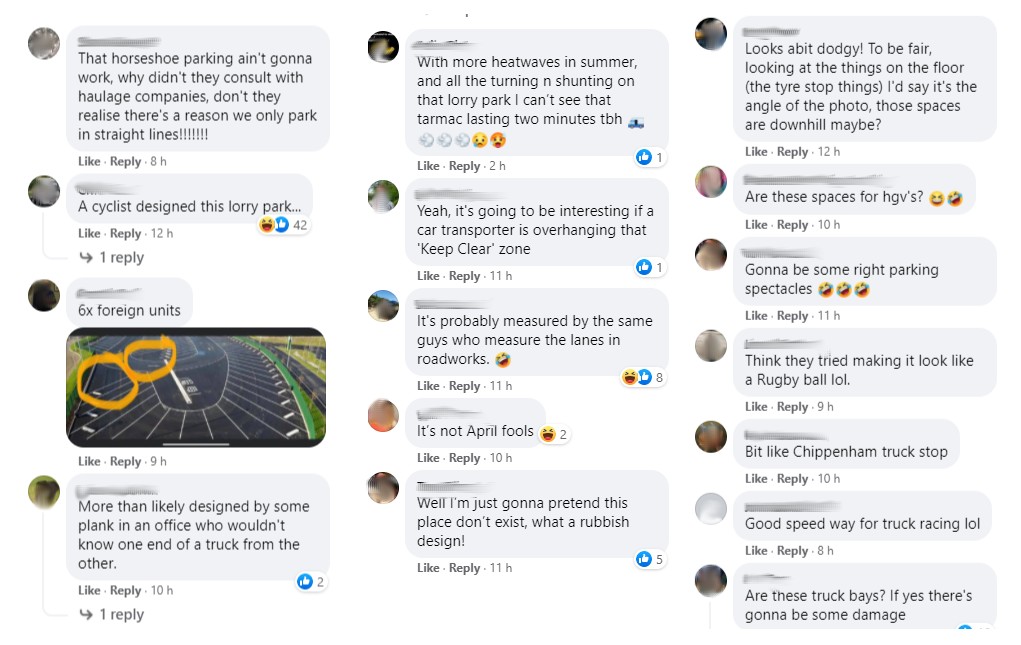
Task: View reactions on roadworks lanes comment
Action: click(x=643, y=377)
